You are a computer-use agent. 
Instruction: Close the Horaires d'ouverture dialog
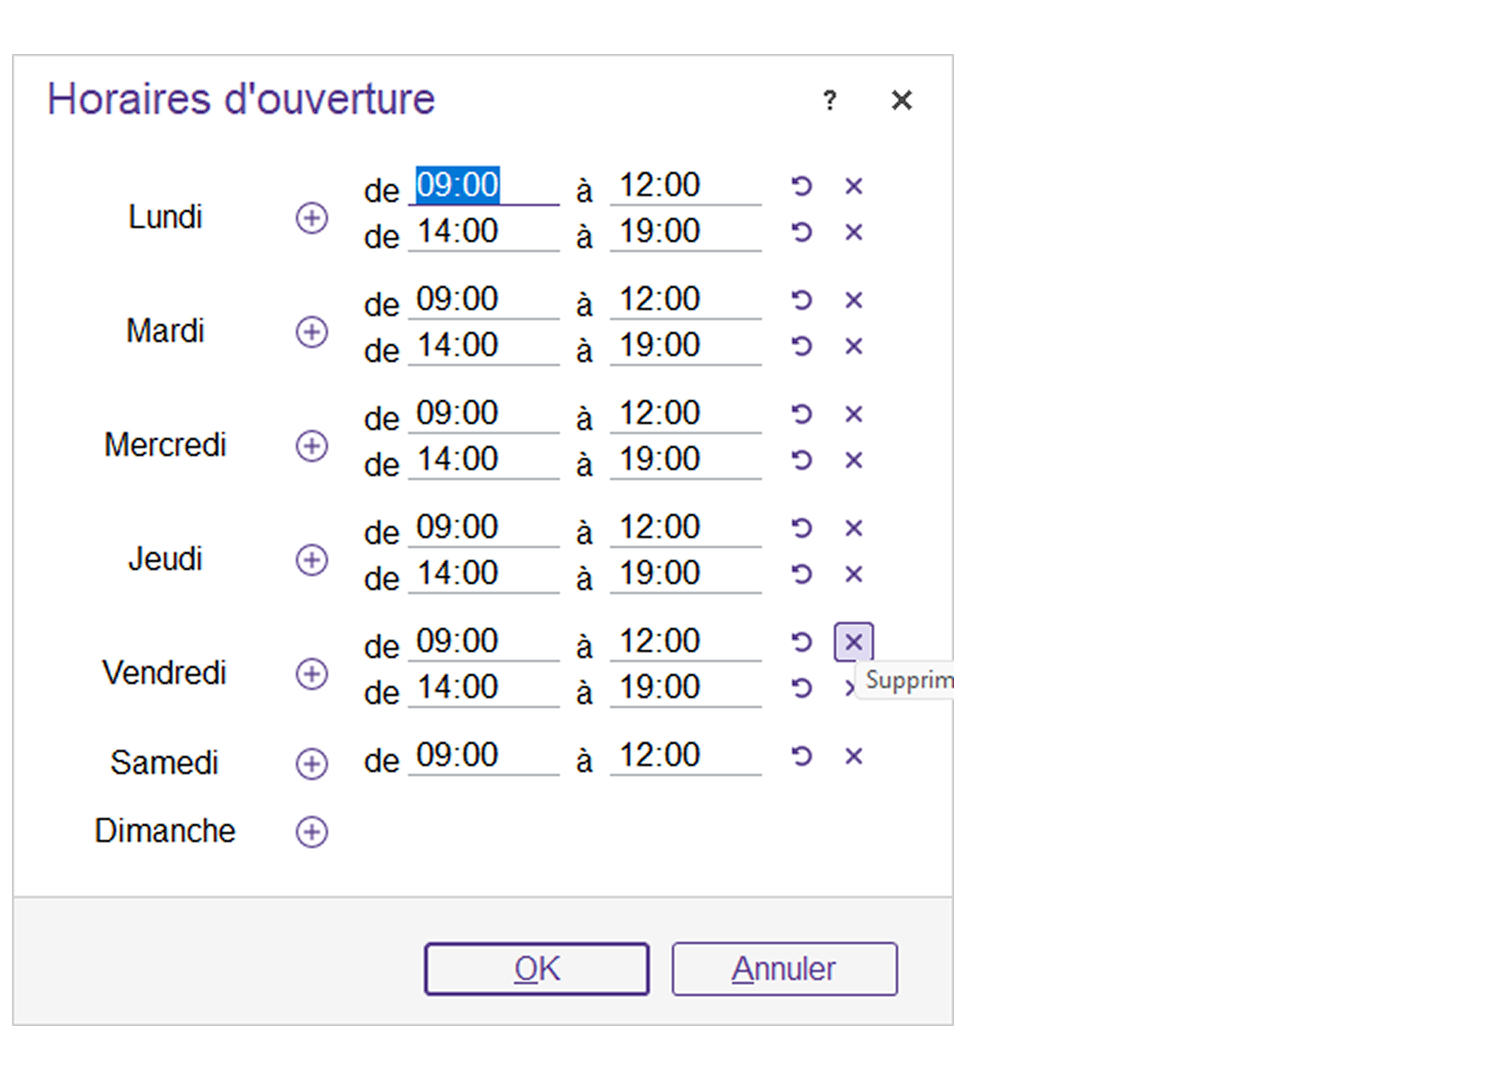tap(901, 100)
